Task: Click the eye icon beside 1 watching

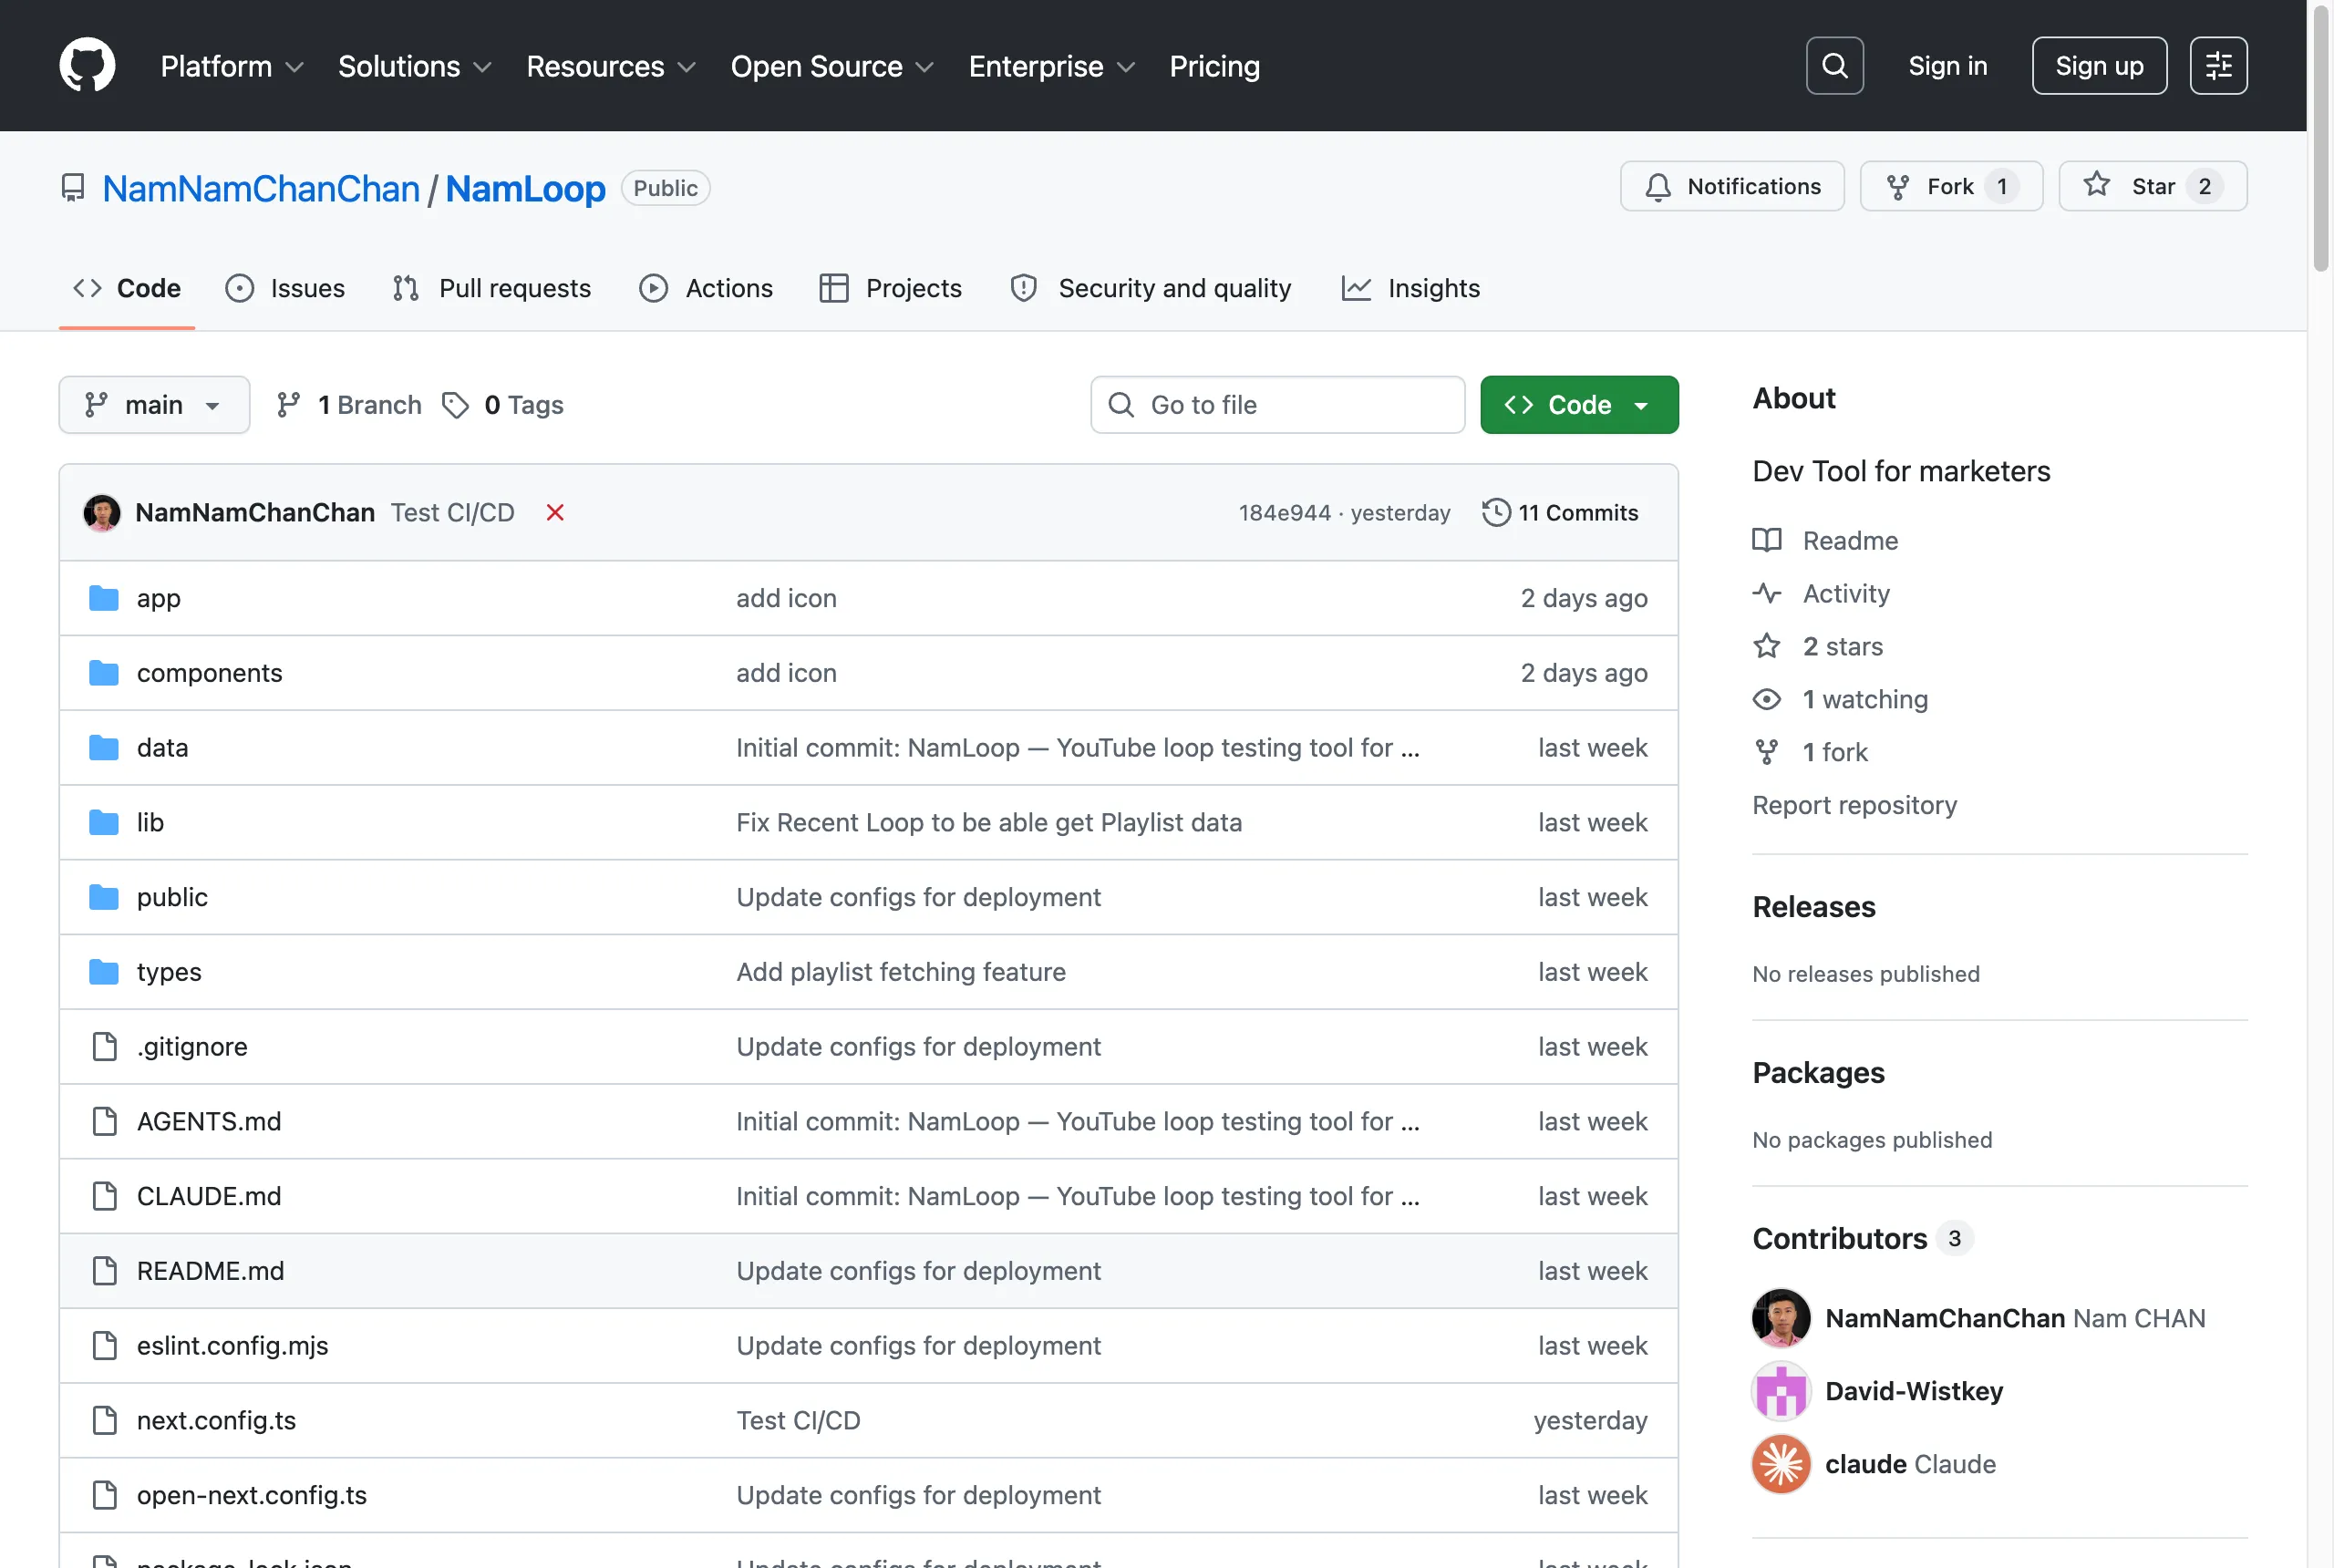Action: (1766, 700)
